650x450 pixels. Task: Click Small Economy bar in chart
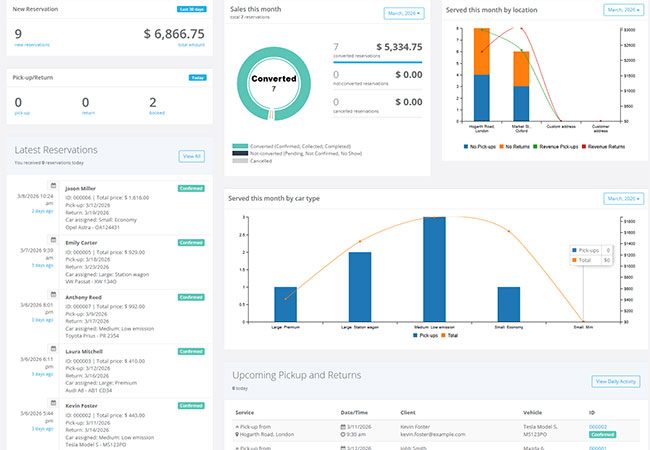pyautogui.click(x=509, y=305)
